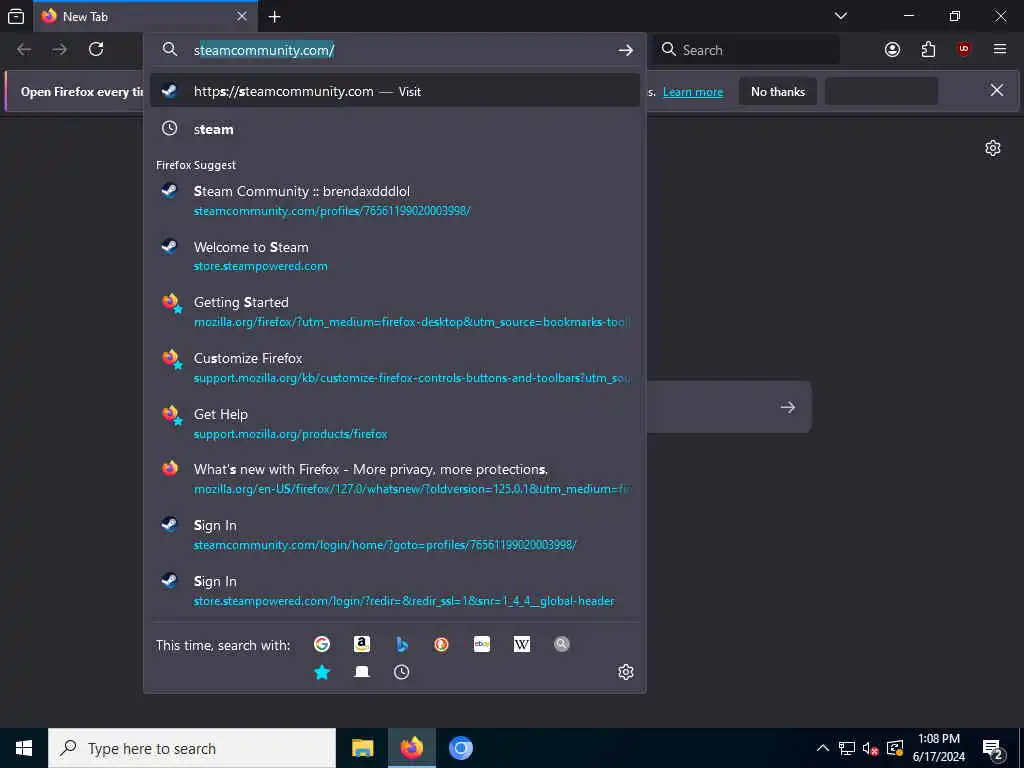This screenshot has height=768, width=1024.
Task: Click the Learn more link
Action: click(693, 92)
